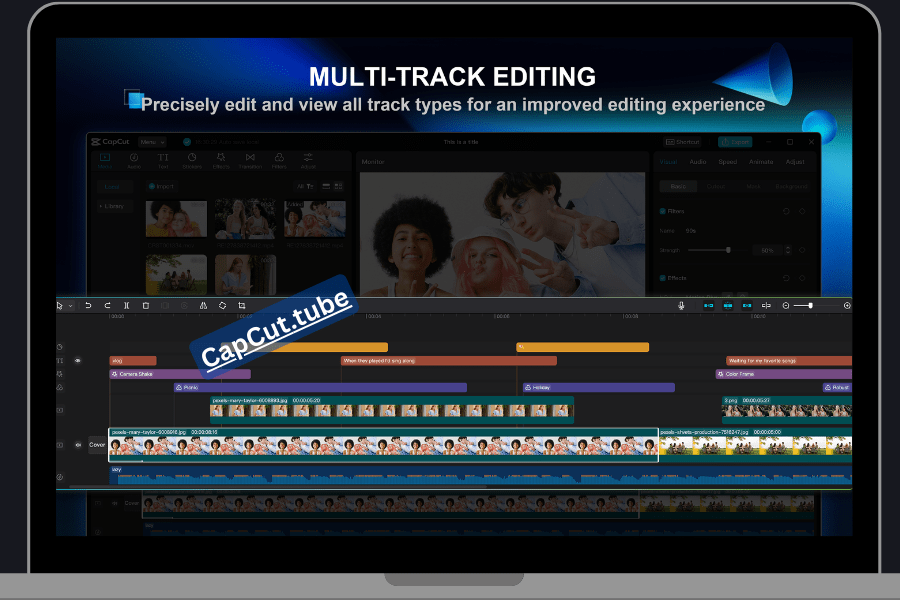Open the Menu dropdown next to CapCut logo
Screen dimensions: 900x600
point(152,142)
